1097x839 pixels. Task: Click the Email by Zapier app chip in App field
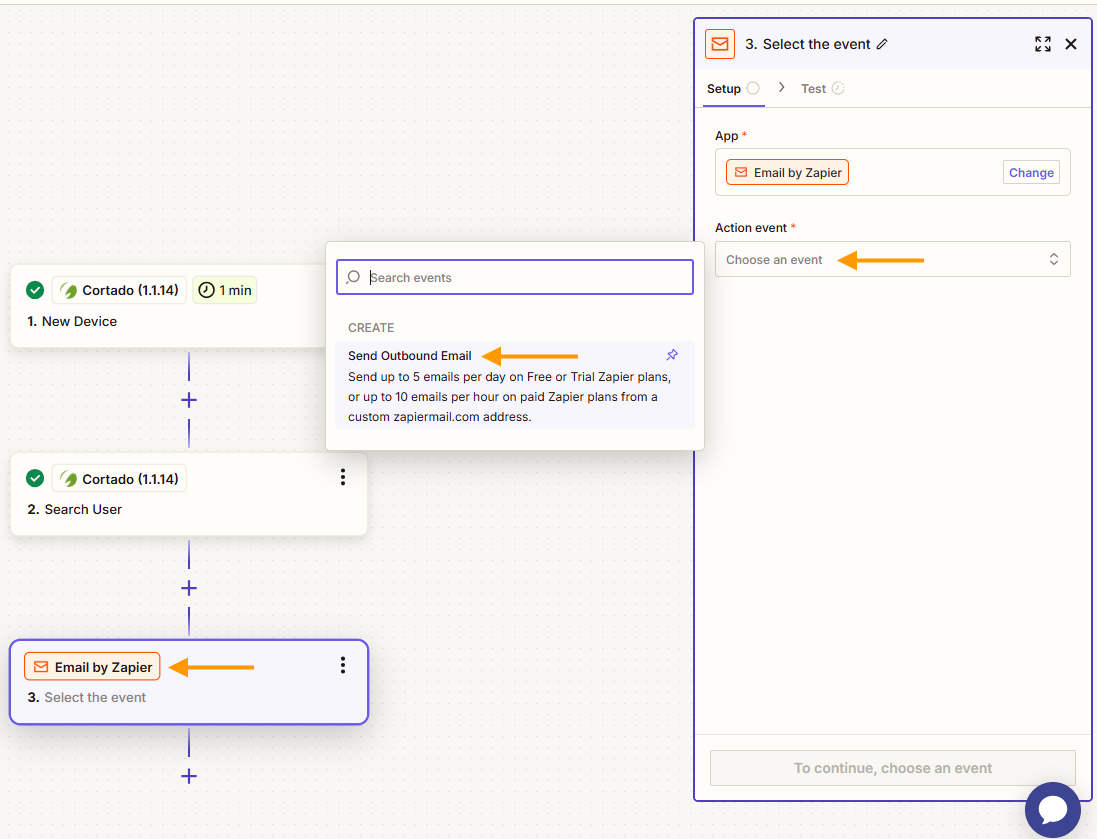click(x=787, y=172)
